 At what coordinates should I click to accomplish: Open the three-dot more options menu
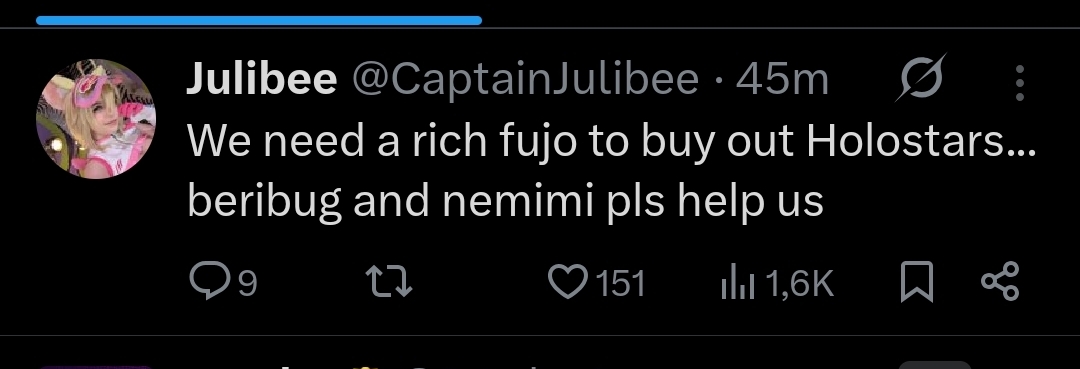[1020, 83]
